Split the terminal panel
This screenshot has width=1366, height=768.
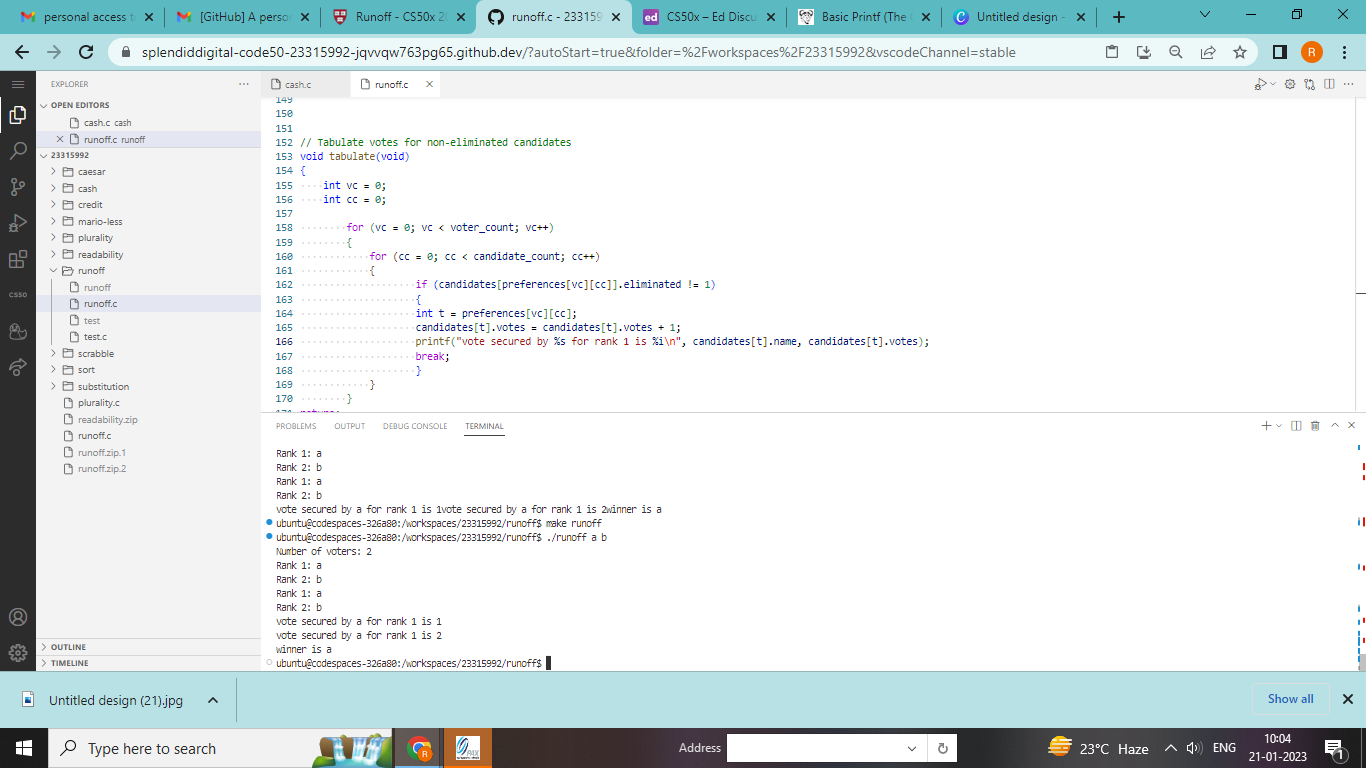[1296, 426]
